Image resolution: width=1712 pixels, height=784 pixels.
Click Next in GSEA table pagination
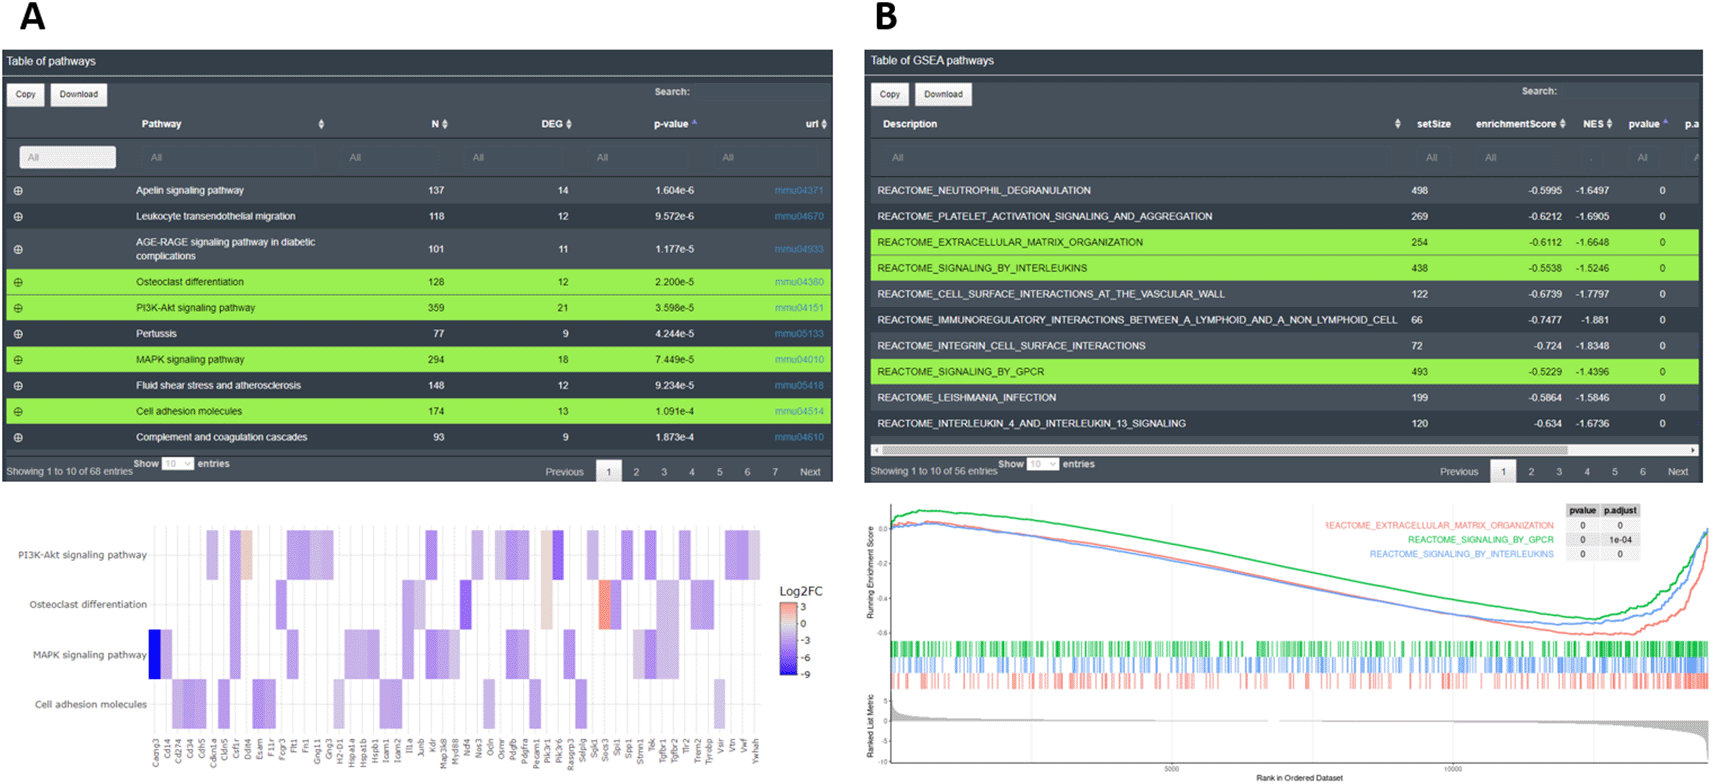click(x=1677, y=472)
